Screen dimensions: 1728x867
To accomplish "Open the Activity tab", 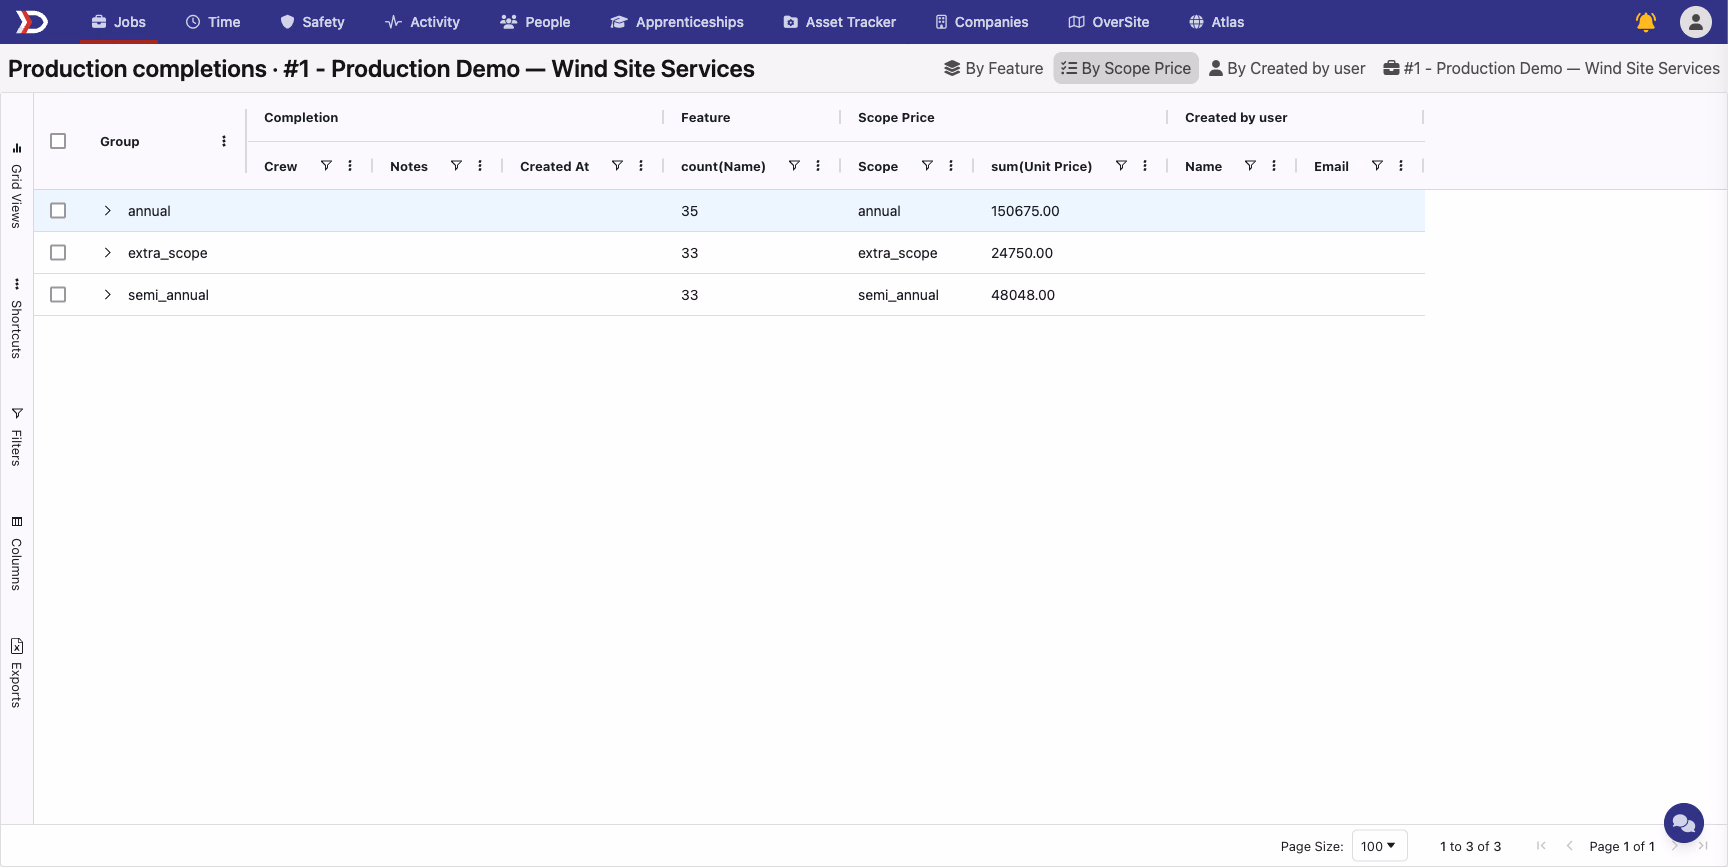I will [x=422, y=22].
